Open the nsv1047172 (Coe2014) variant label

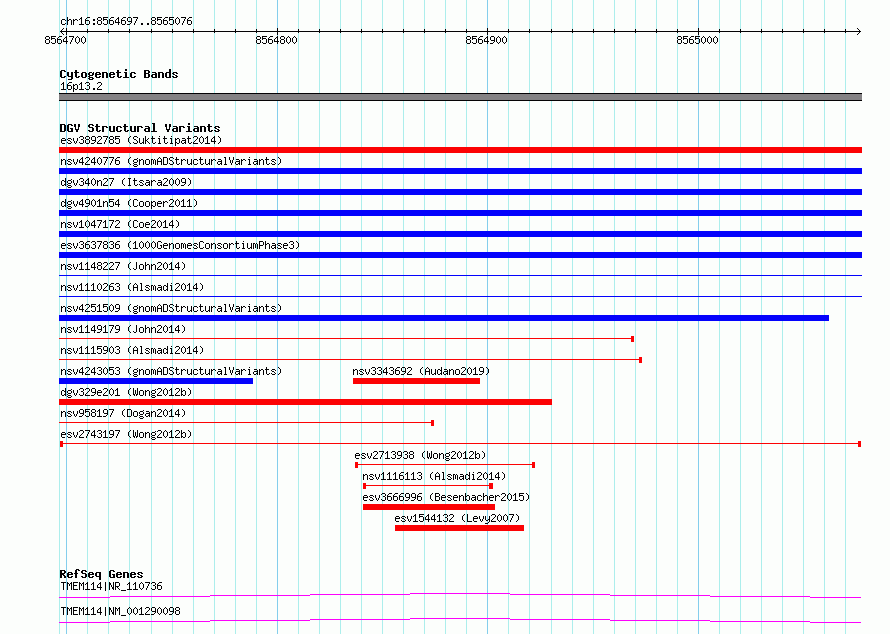click(x=120, y=224)
